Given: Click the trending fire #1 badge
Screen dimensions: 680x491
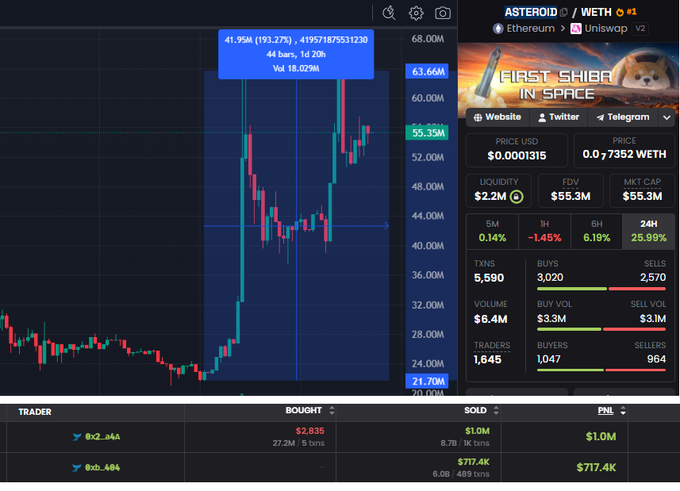Looking at the screenshot, I should pos(626,12).
